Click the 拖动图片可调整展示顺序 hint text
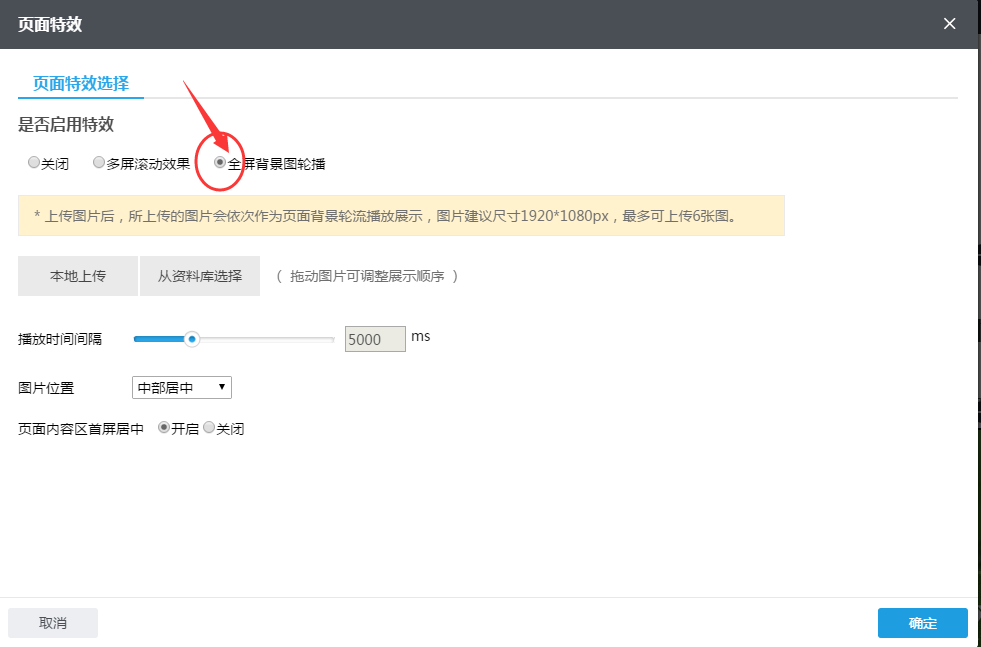The width and height of the screenshot is (981, 647). 367,276
